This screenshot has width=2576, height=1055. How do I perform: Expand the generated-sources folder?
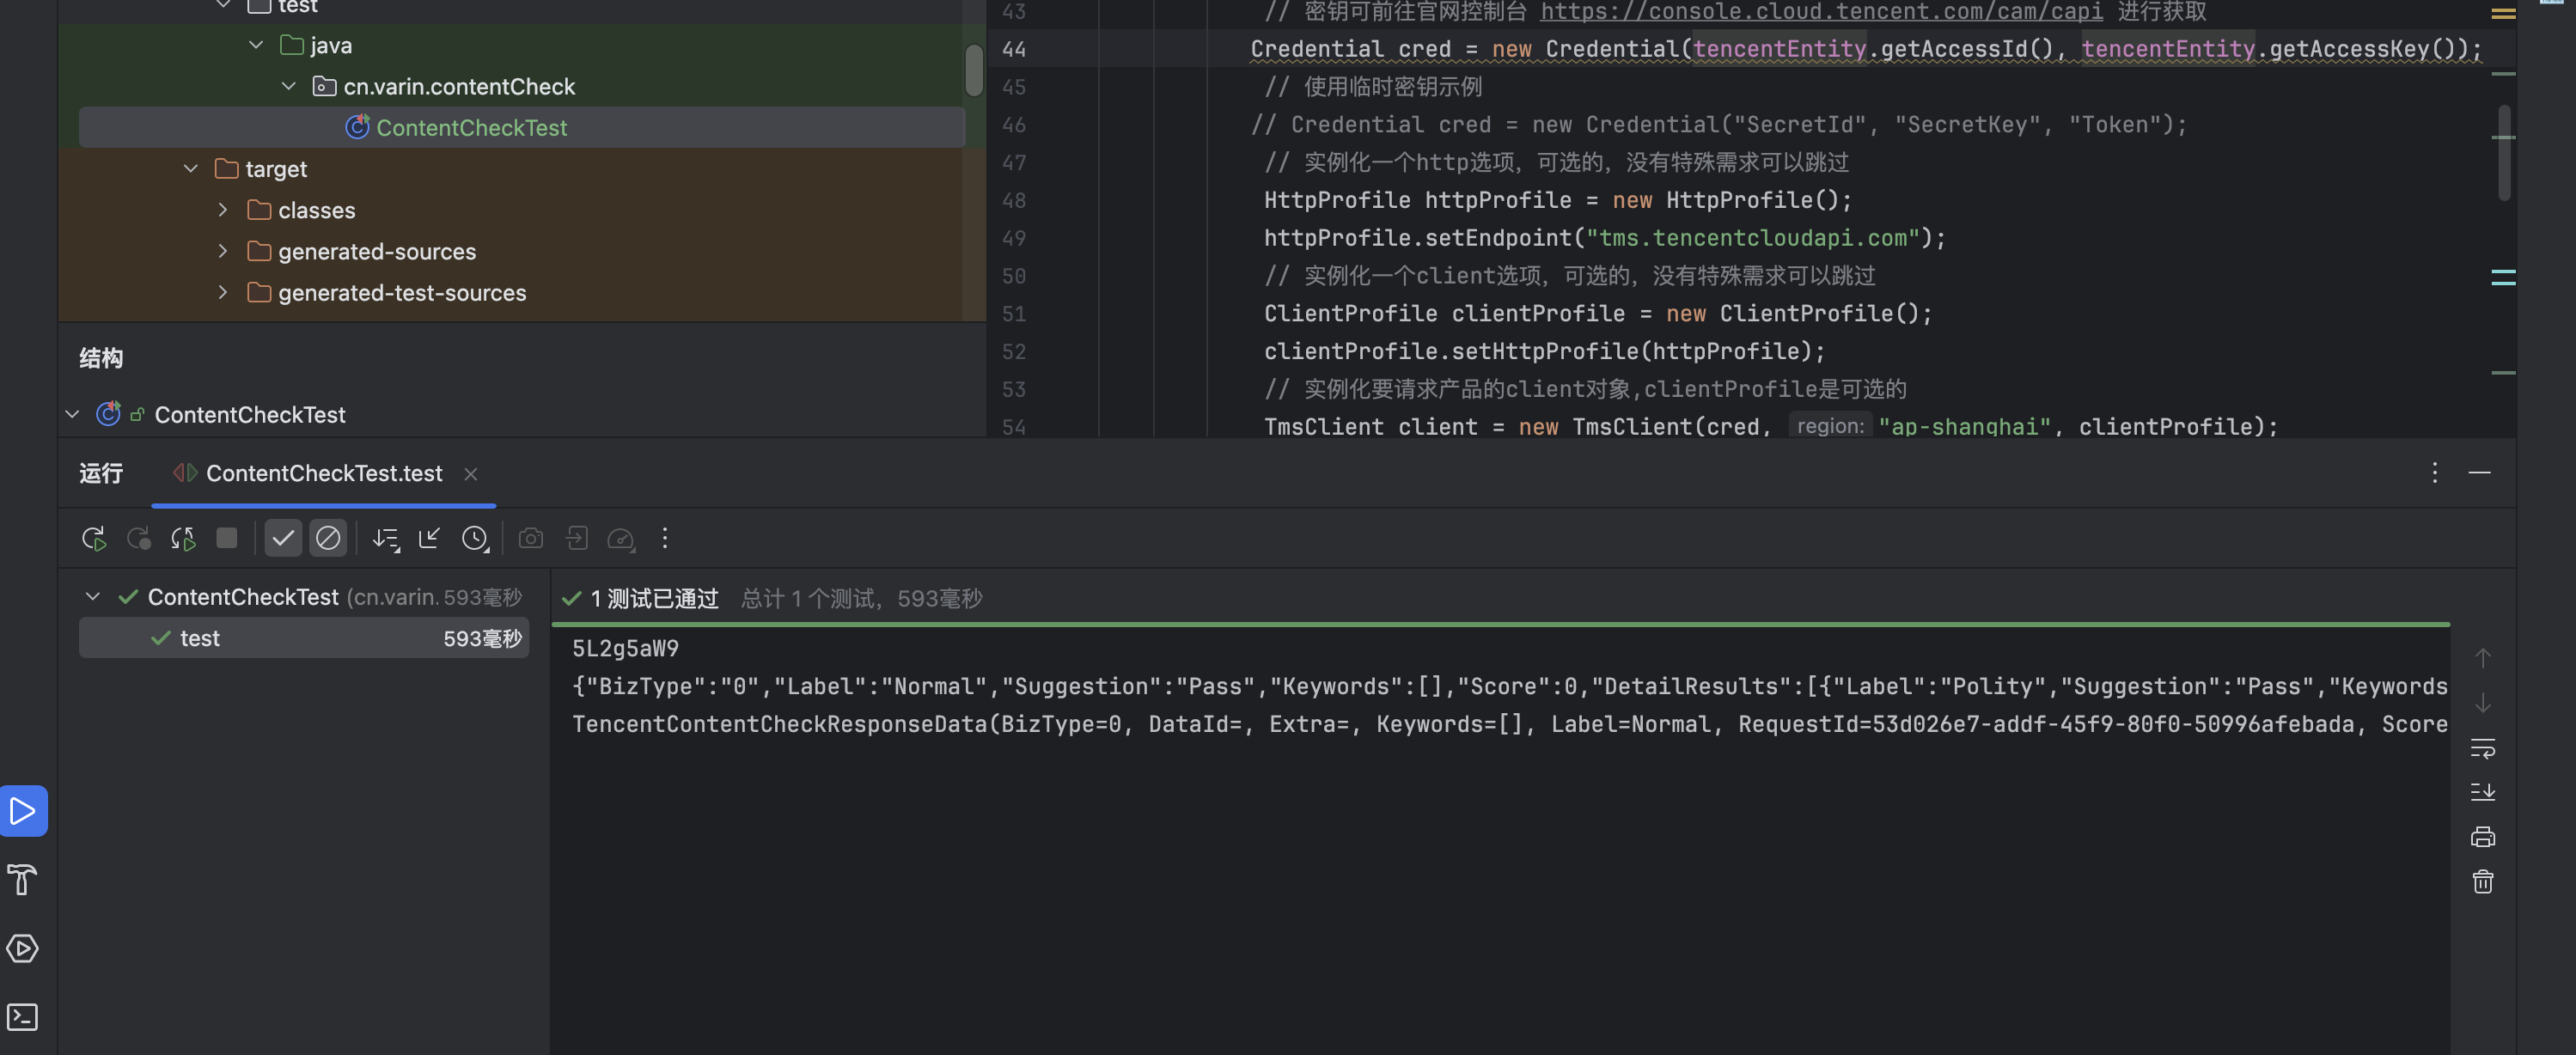point(223,251)
